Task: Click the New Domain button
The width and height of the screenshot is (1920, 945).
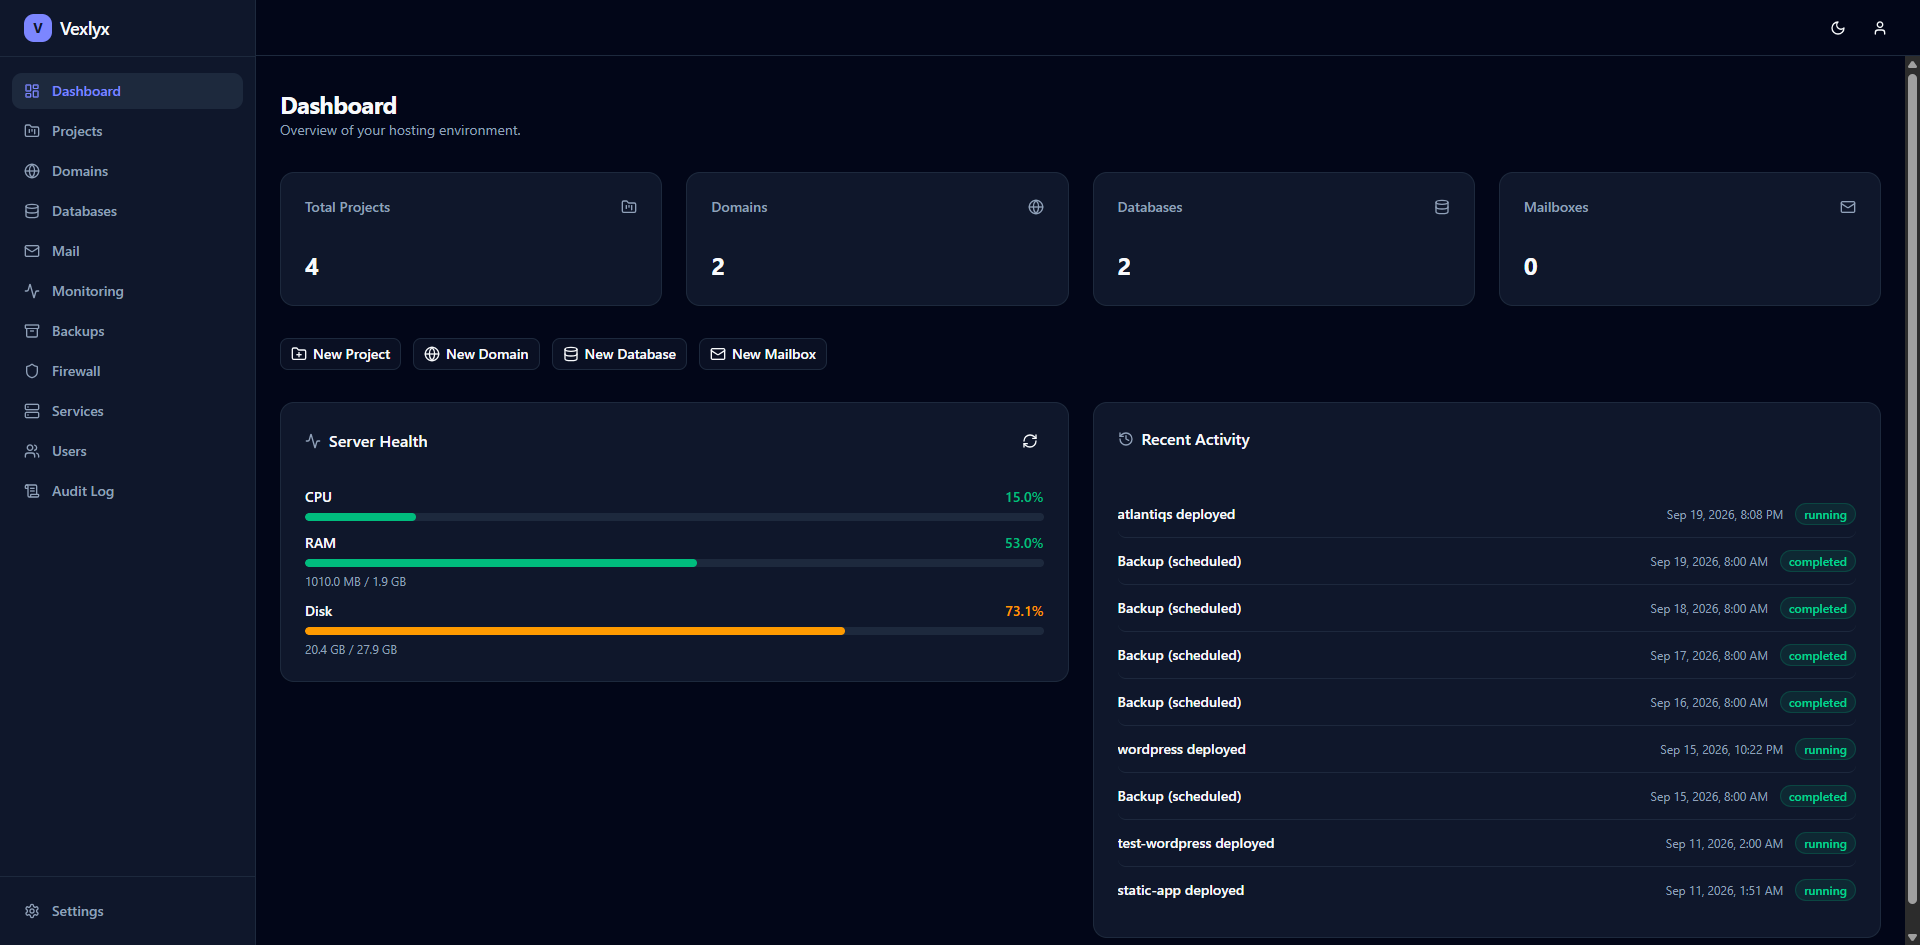Action: [x=476, y=354]
